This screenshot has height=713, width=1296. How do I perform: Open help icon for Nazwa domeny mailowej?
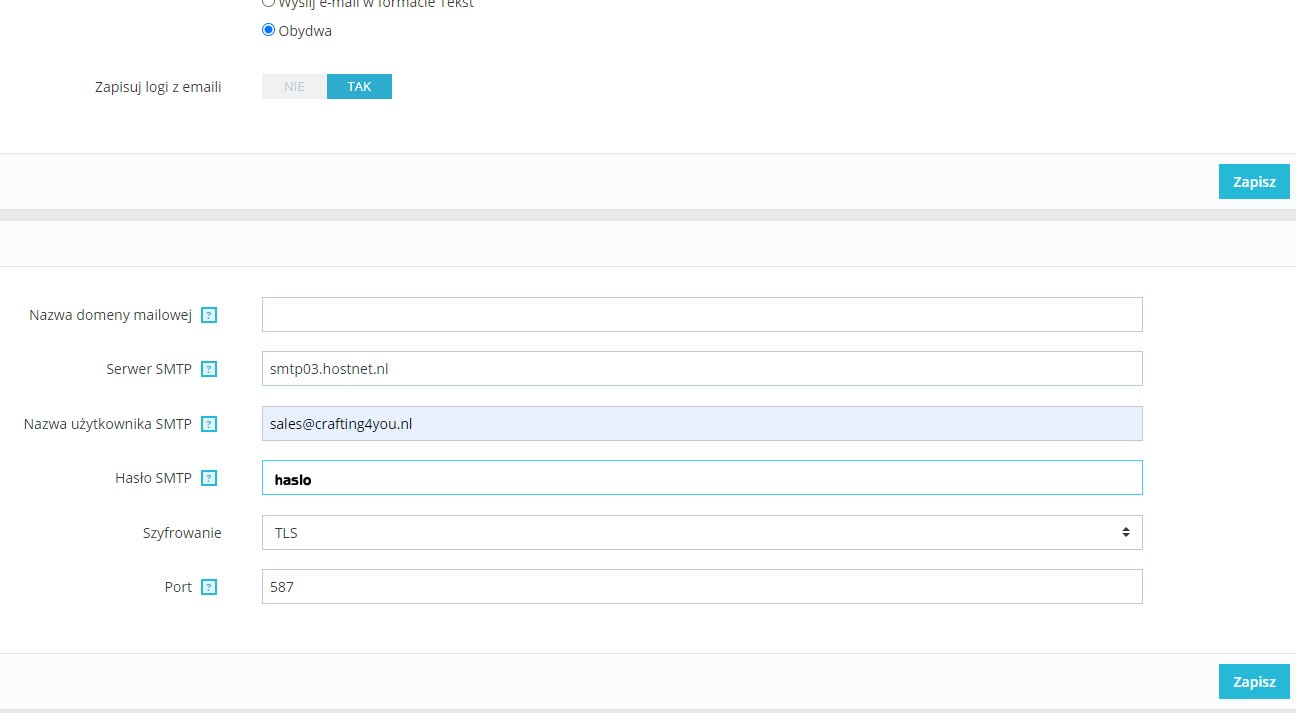click(209, 315)
